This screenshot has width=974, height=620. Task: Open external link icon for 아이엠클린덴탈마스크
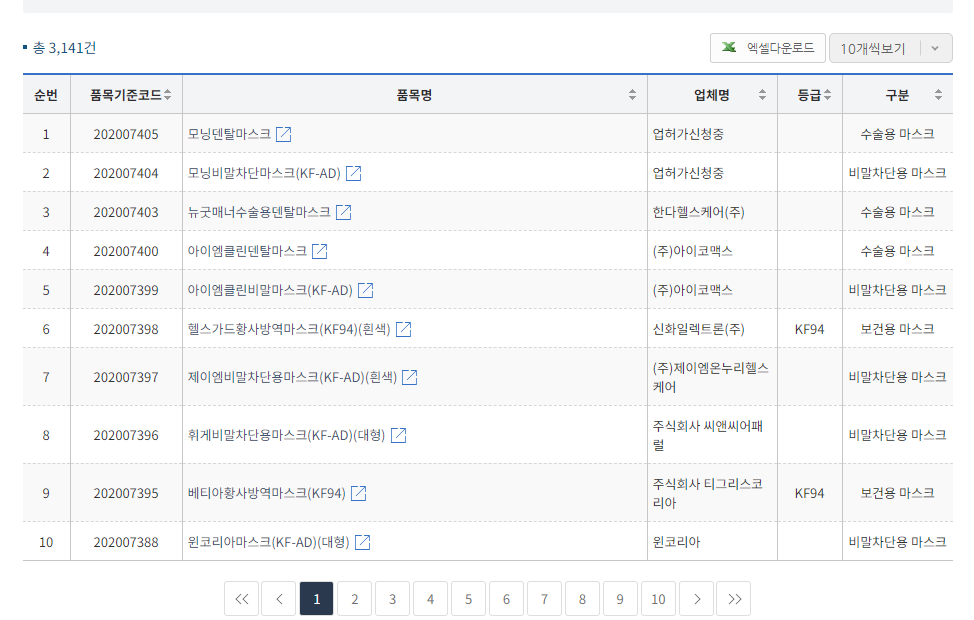(319, 252)
